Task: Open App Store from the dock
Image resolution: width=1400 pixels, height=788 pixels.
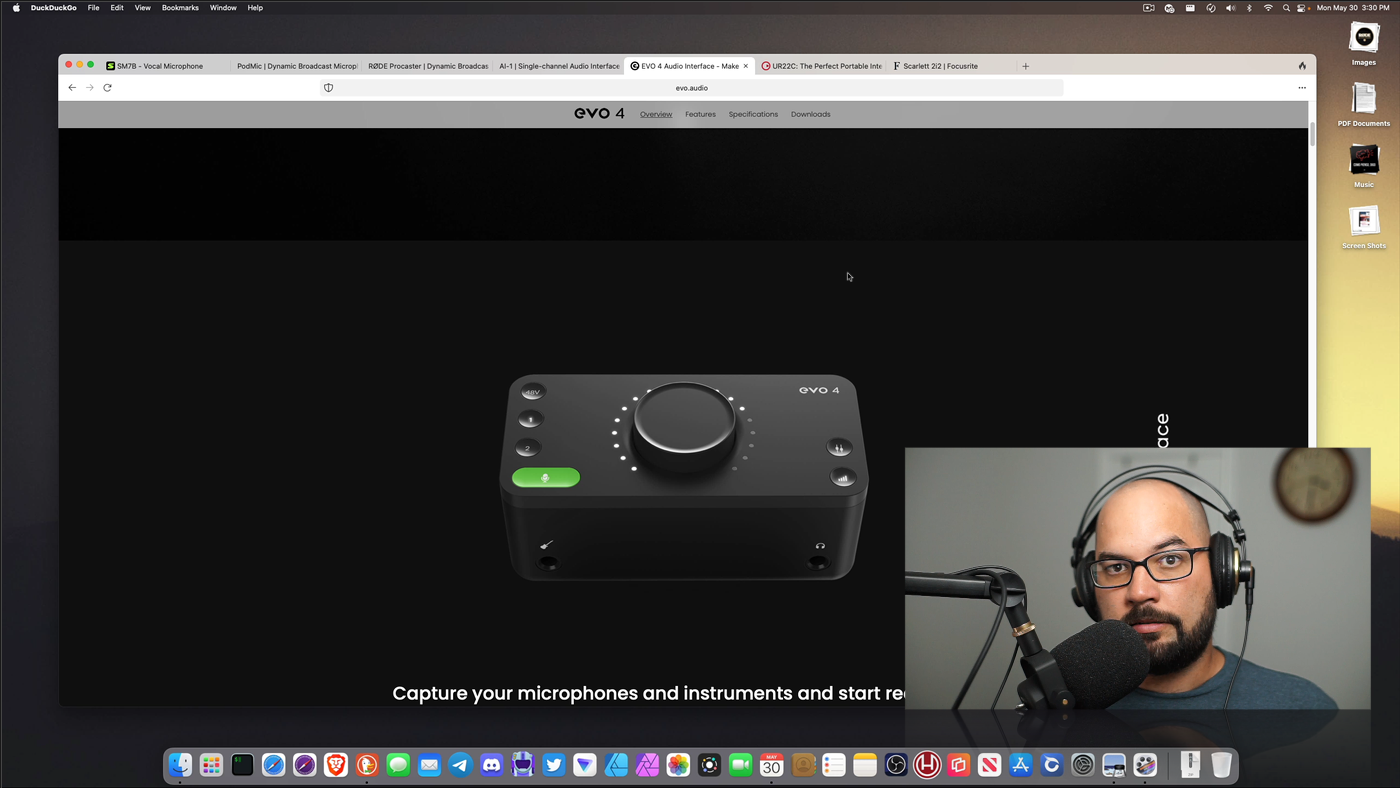Action: tap(1020, 765)
